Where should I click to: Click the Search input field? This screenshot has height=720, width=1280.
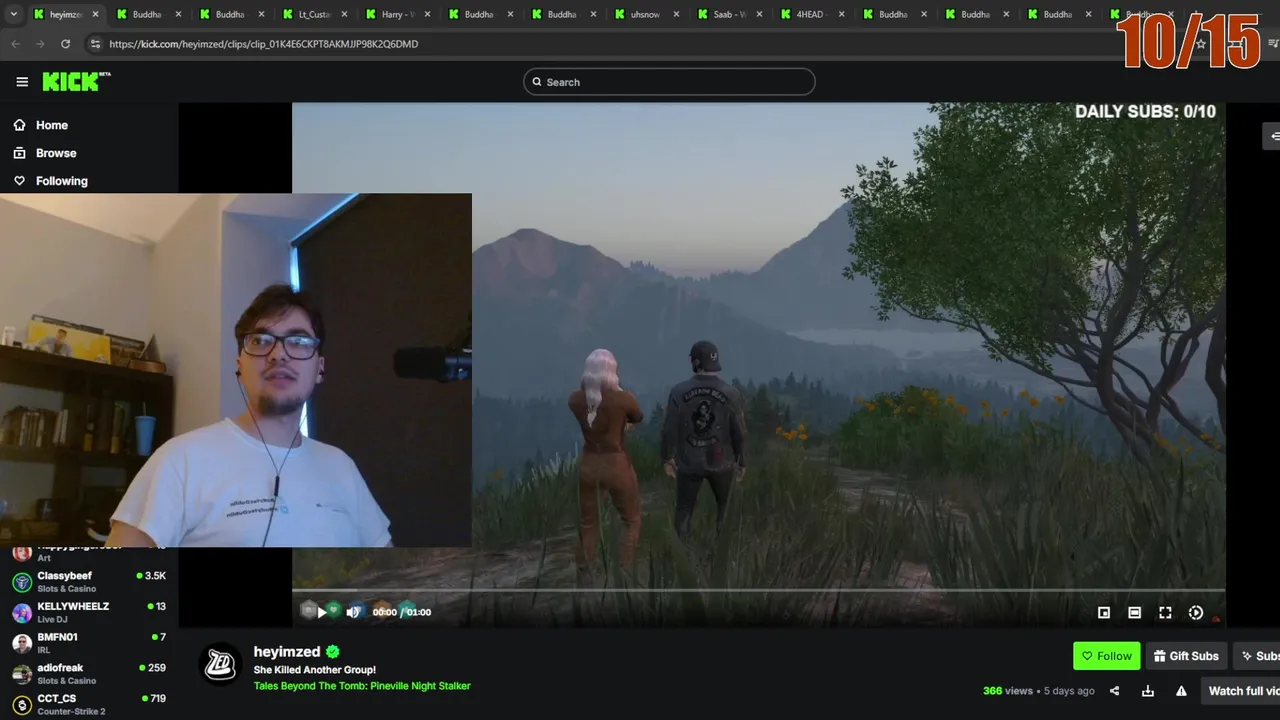tap(669, 82)
